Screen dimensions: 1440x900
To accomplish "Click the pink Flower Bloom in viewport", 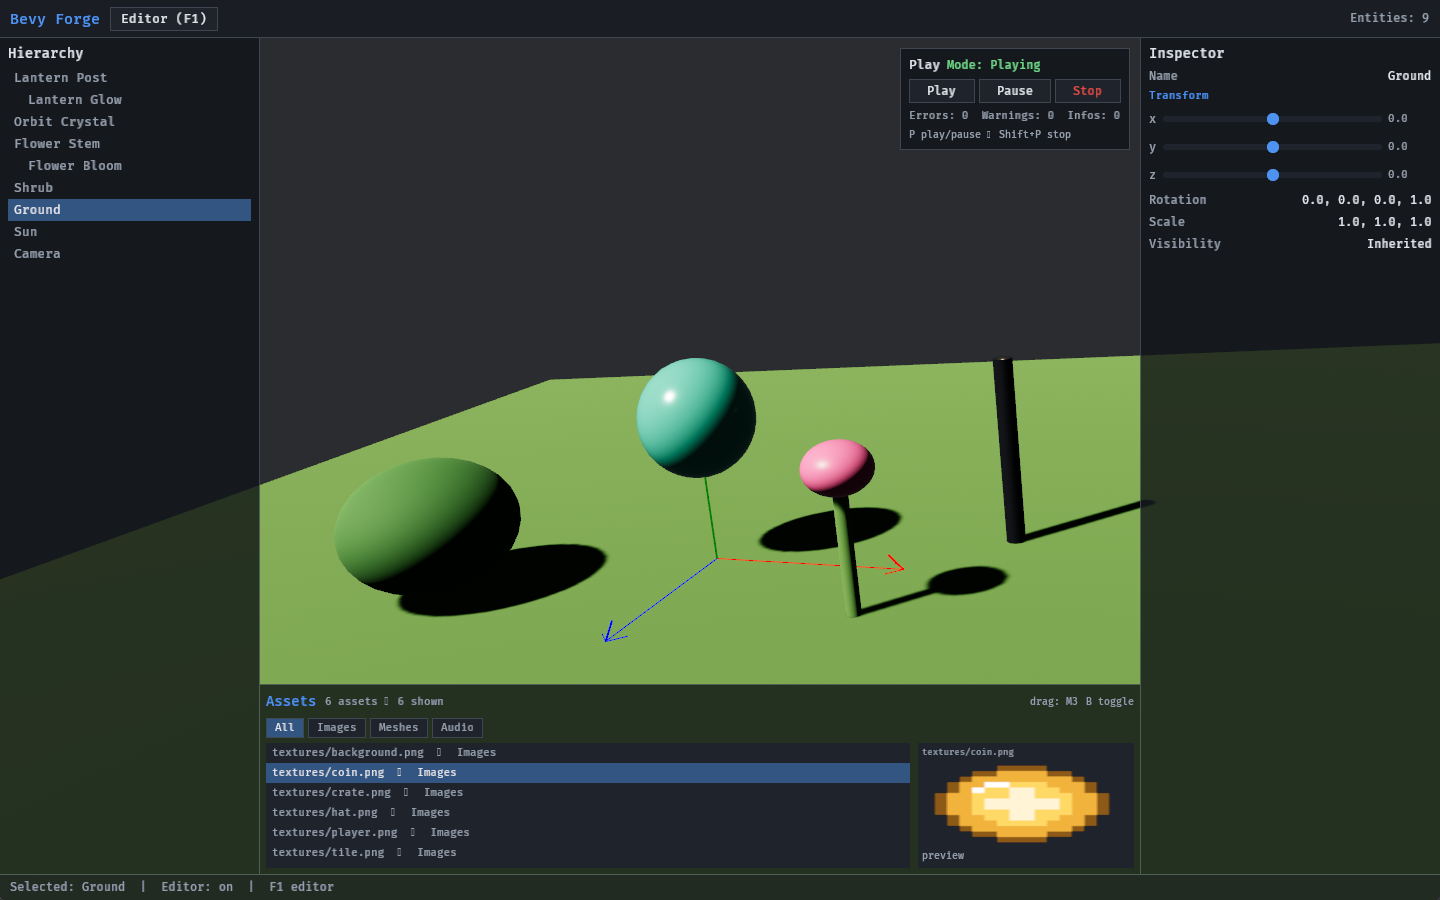I will coord(837,467).
